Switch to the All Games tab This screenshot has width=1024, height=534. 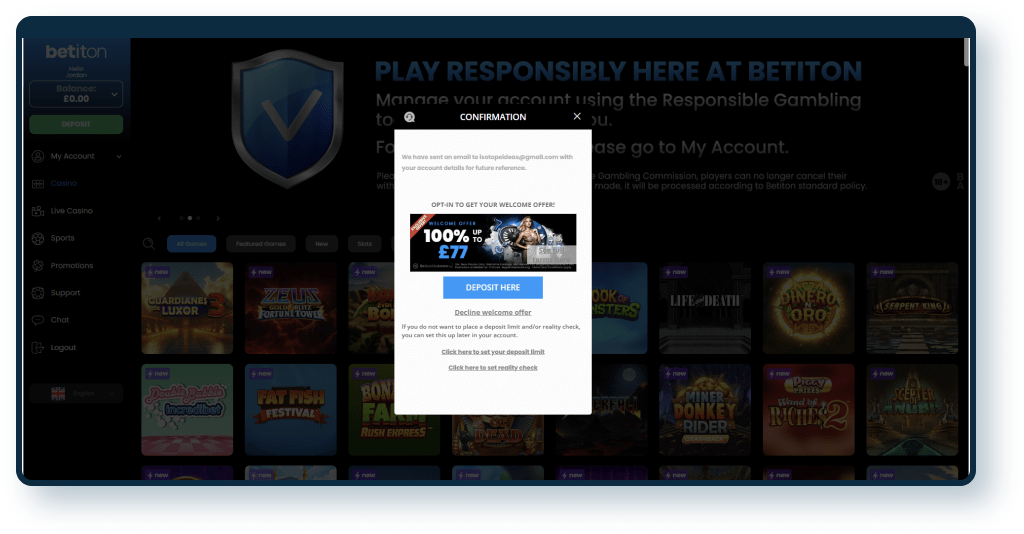190,243
